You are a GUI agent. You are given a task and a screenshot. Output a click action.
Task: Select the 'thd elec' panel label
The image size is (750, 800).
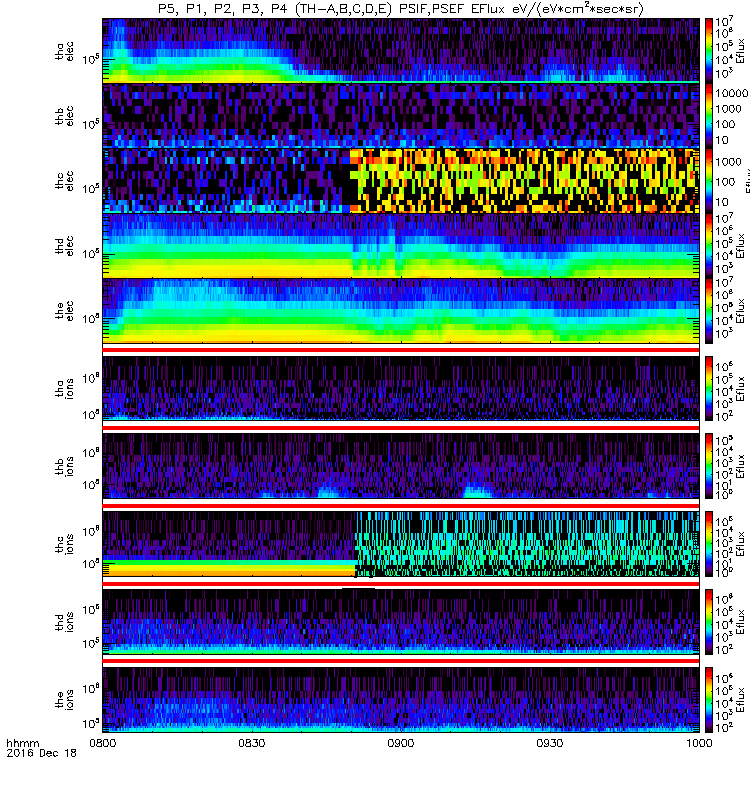click(64, 245)
